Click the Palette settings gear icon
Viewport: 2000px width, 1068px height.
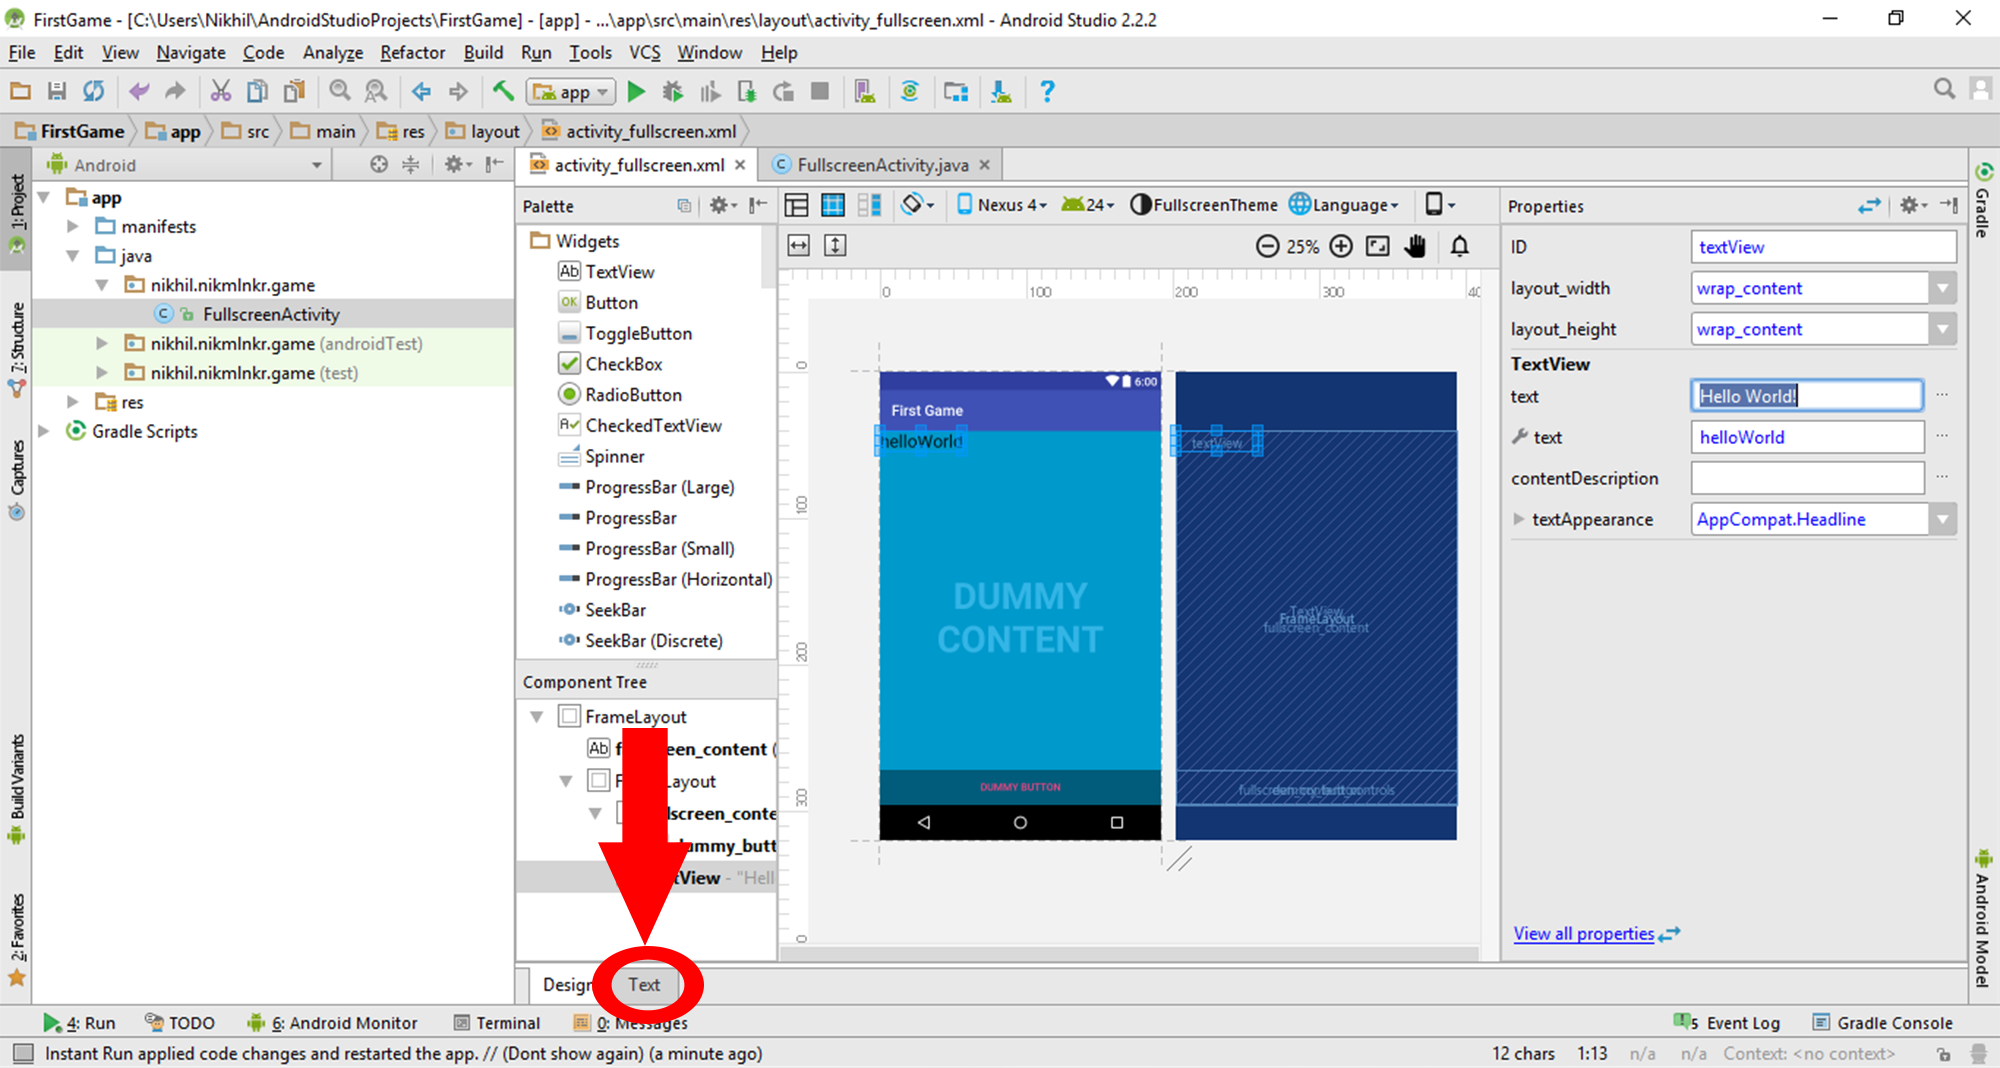(722, 205)
